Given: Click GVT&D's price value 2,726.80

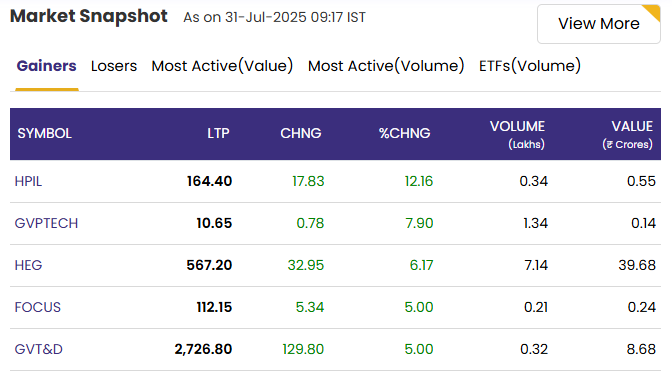Looking at the screenshot, I should (203, 349).
